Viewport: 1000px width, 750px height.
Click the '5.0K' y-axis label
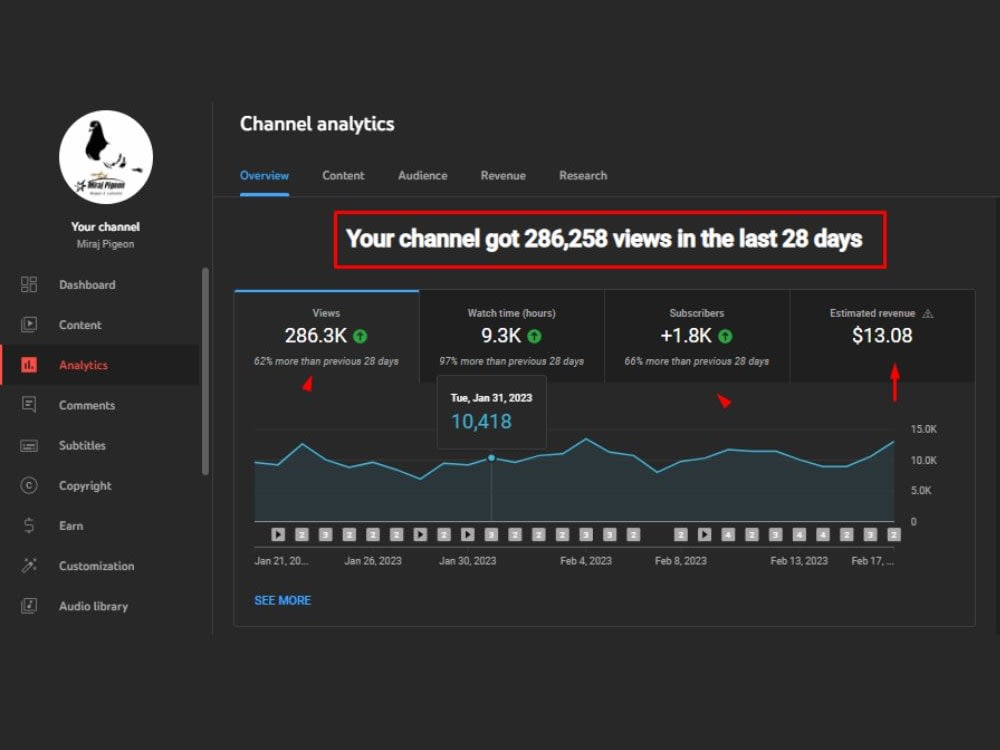click(921, 490)
